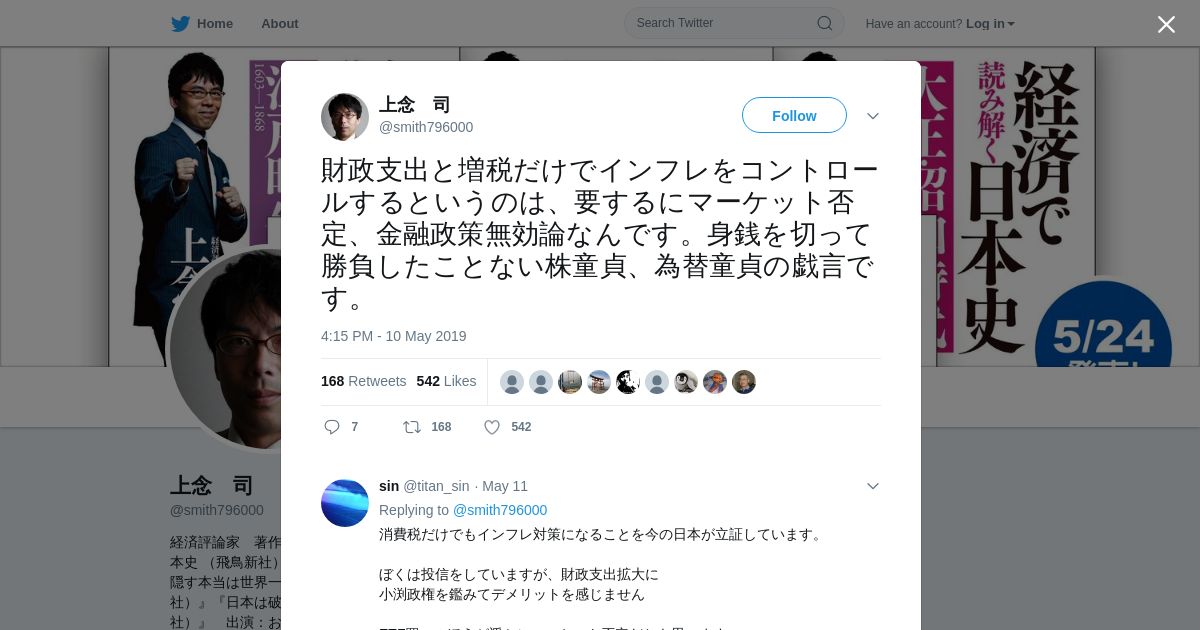Click the first liker avatar in the row

click(512, 382)
